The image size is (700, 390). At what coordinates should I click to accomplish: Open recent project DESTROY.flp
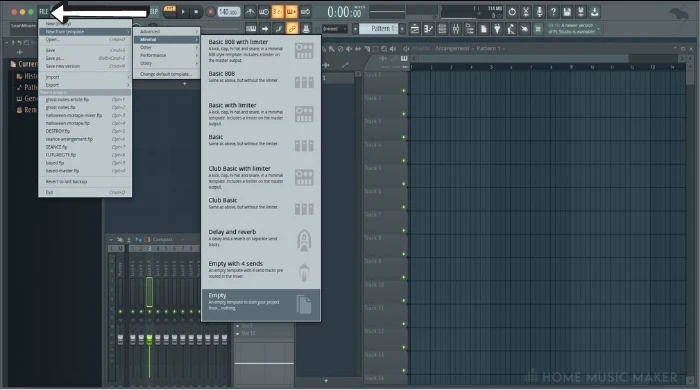85,132
